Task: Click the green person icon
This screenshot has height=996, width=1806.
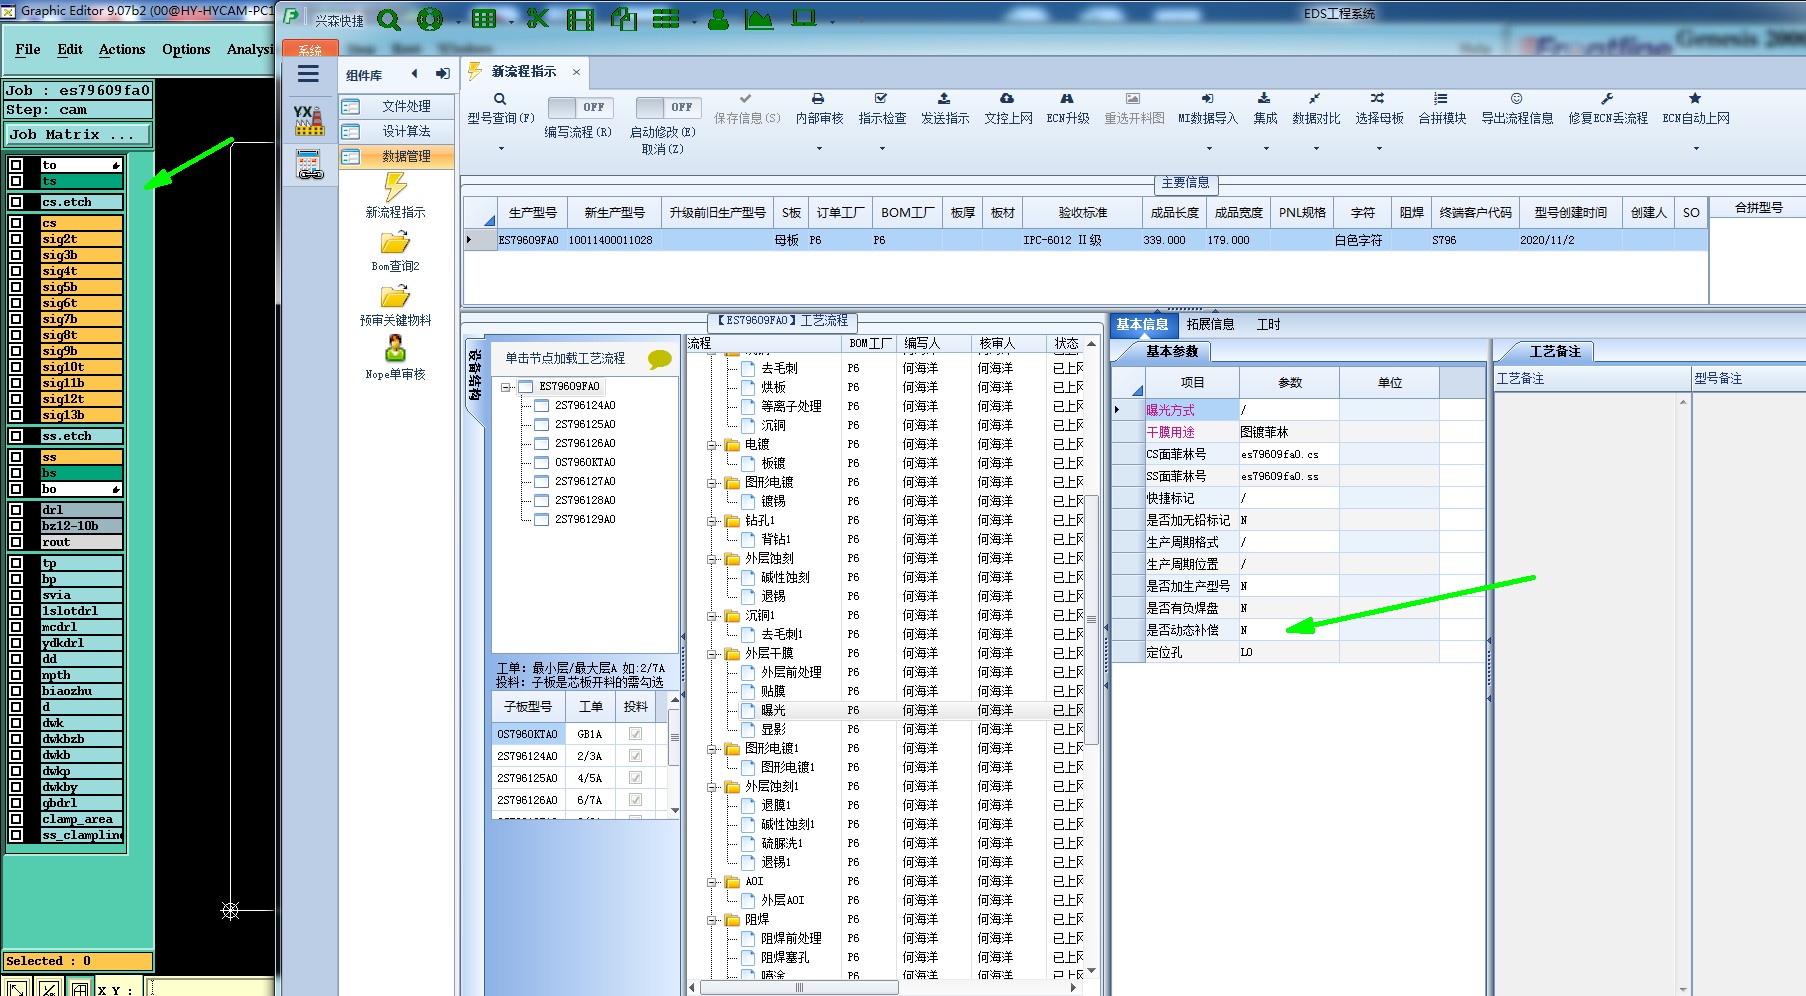Action: click(x=718, y=19)
